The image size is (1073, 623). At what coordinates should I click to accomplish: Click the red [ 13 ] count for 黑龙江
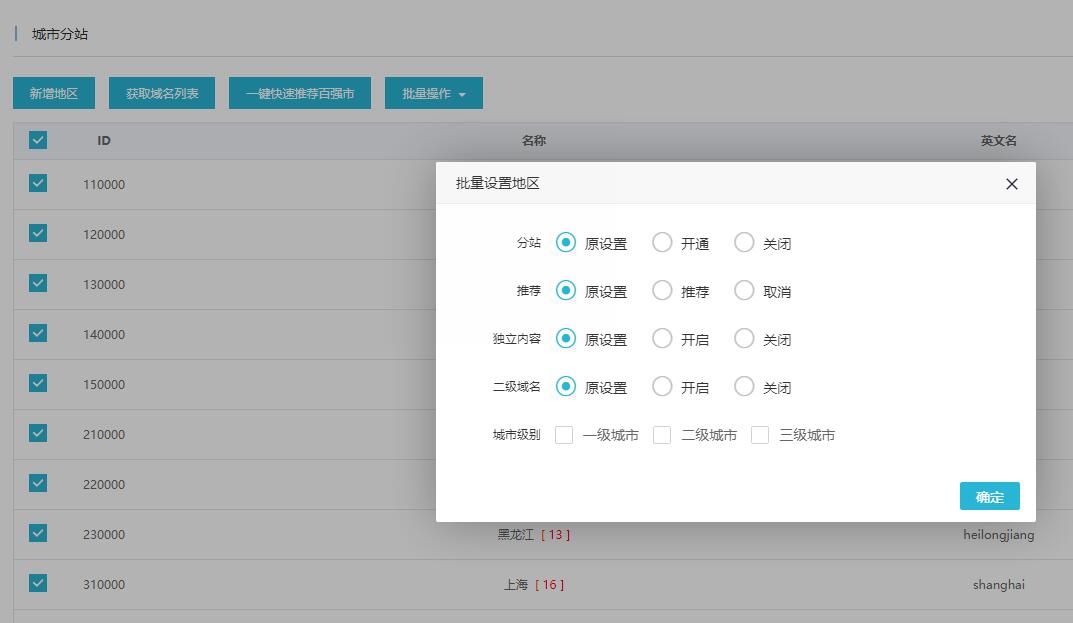(555, 535)
